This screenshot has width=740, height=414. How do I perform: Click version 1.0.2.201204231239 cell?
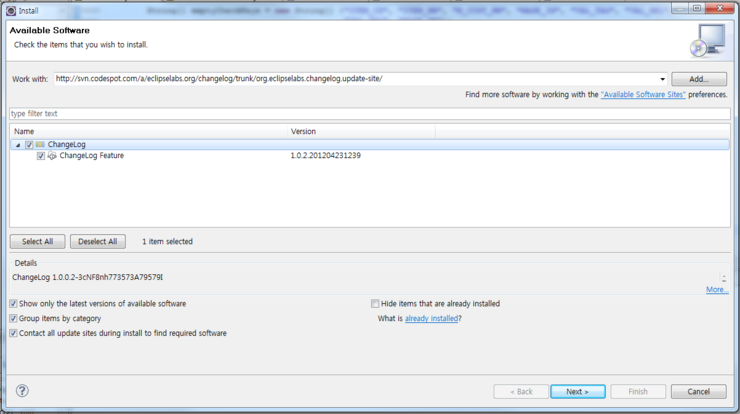(326, 155)
